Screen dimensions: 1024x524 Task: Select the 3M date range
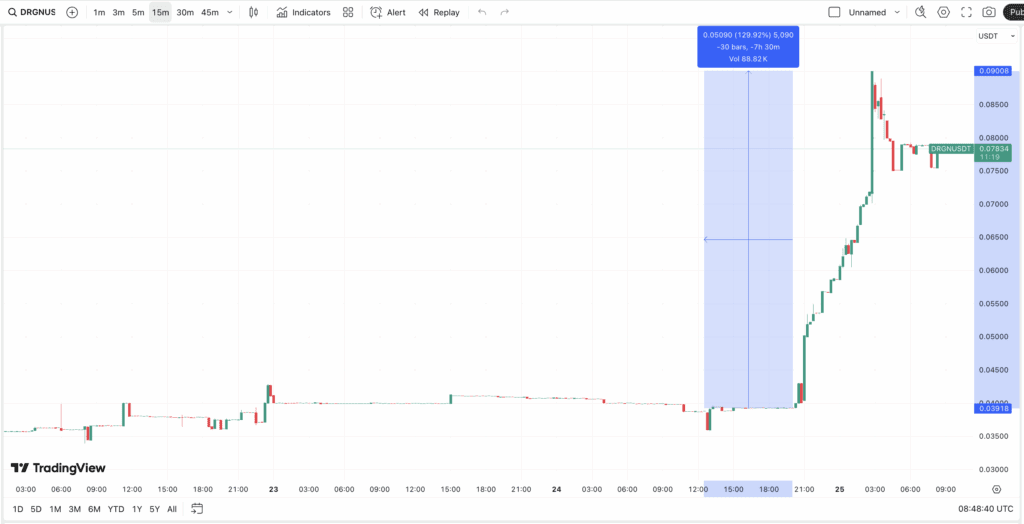[74, 509]
